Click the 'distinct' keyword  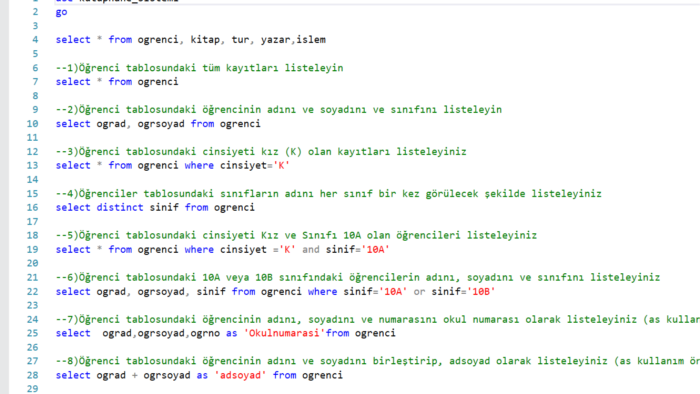pos(120,207)
